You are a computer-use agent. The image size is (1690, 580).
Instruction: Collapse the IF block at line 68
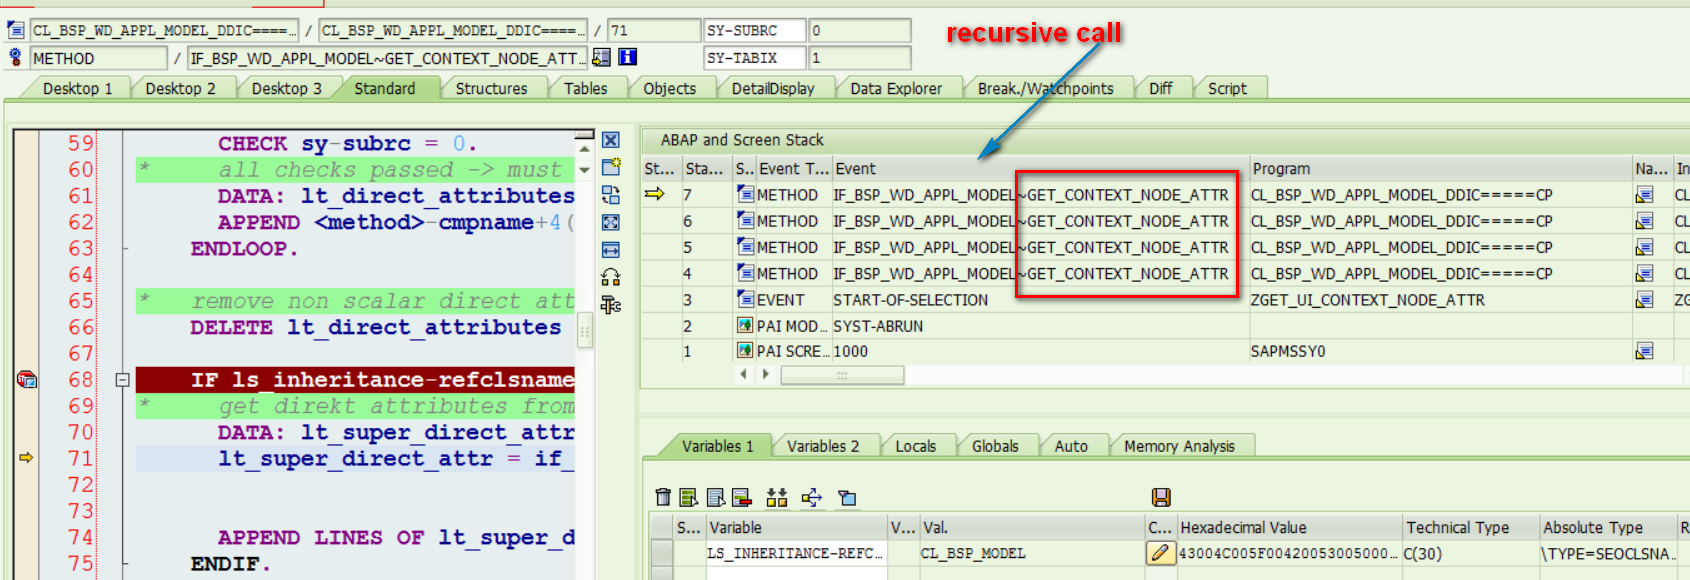point(122,380)
